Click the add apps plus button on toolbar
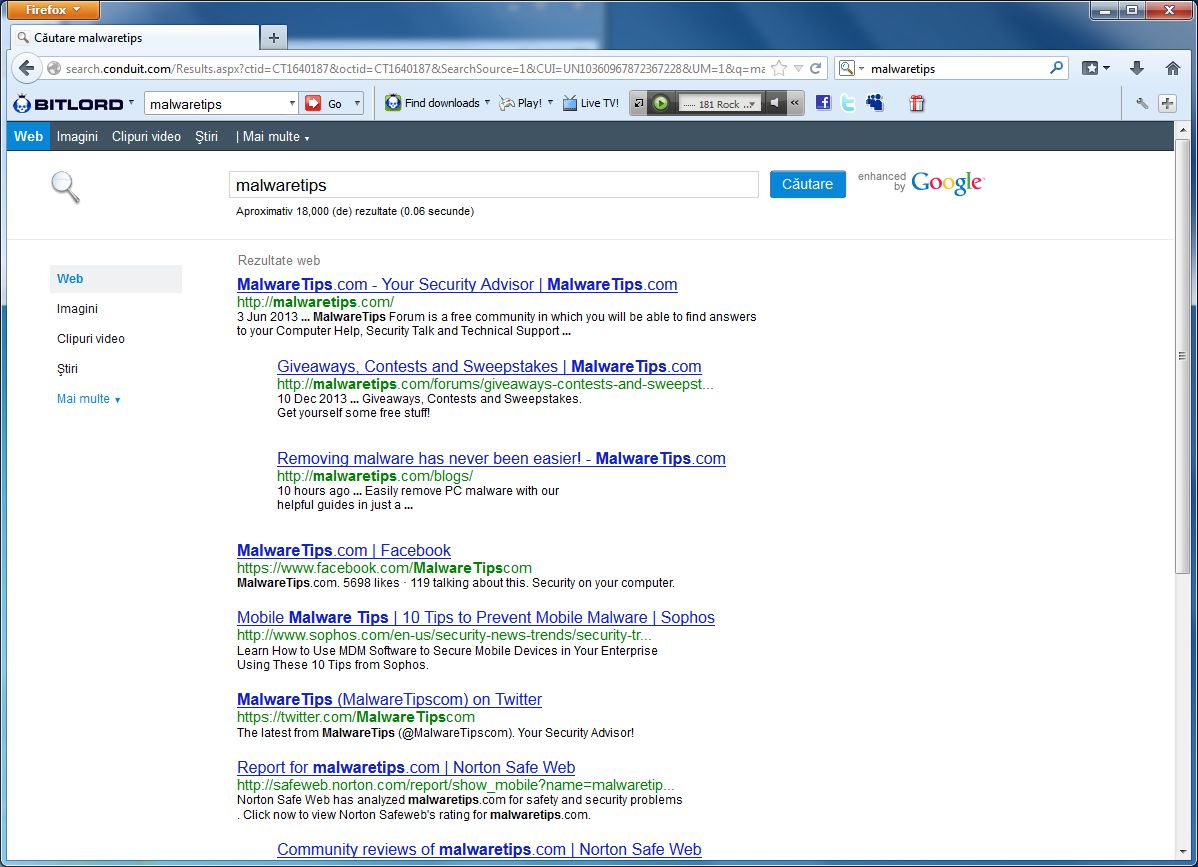1198x867 pixels. [x=1167, y=103]
